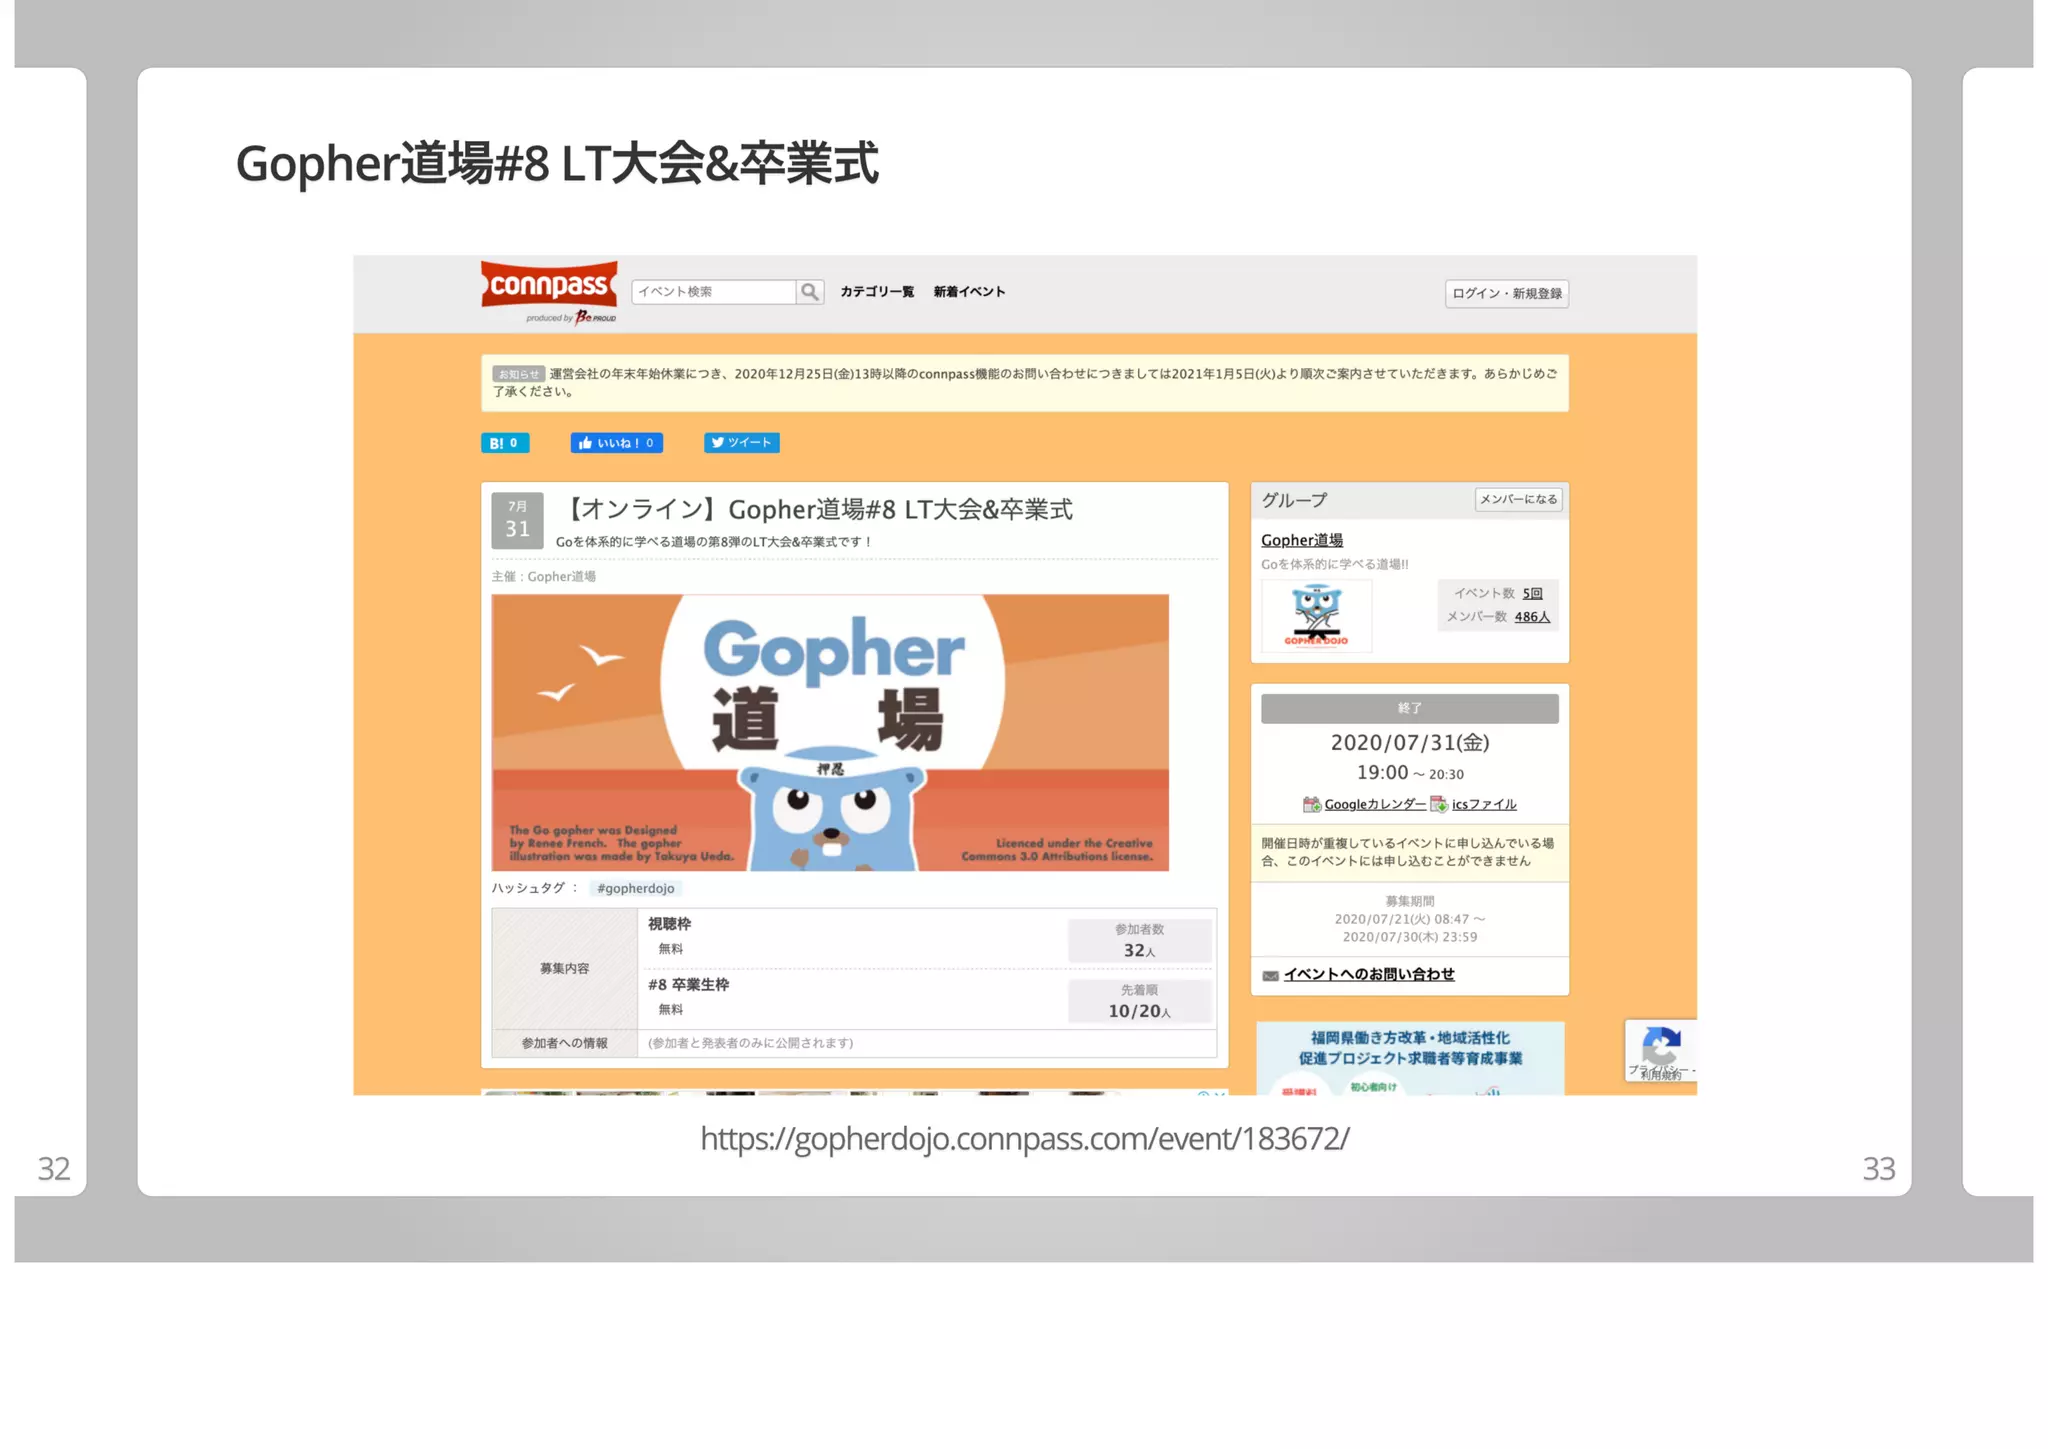2048x1449 pixels.
Task: Click the slide URL gopherdojo.connpass.com/event/183672/
Action: (x=1024, y=1138)
